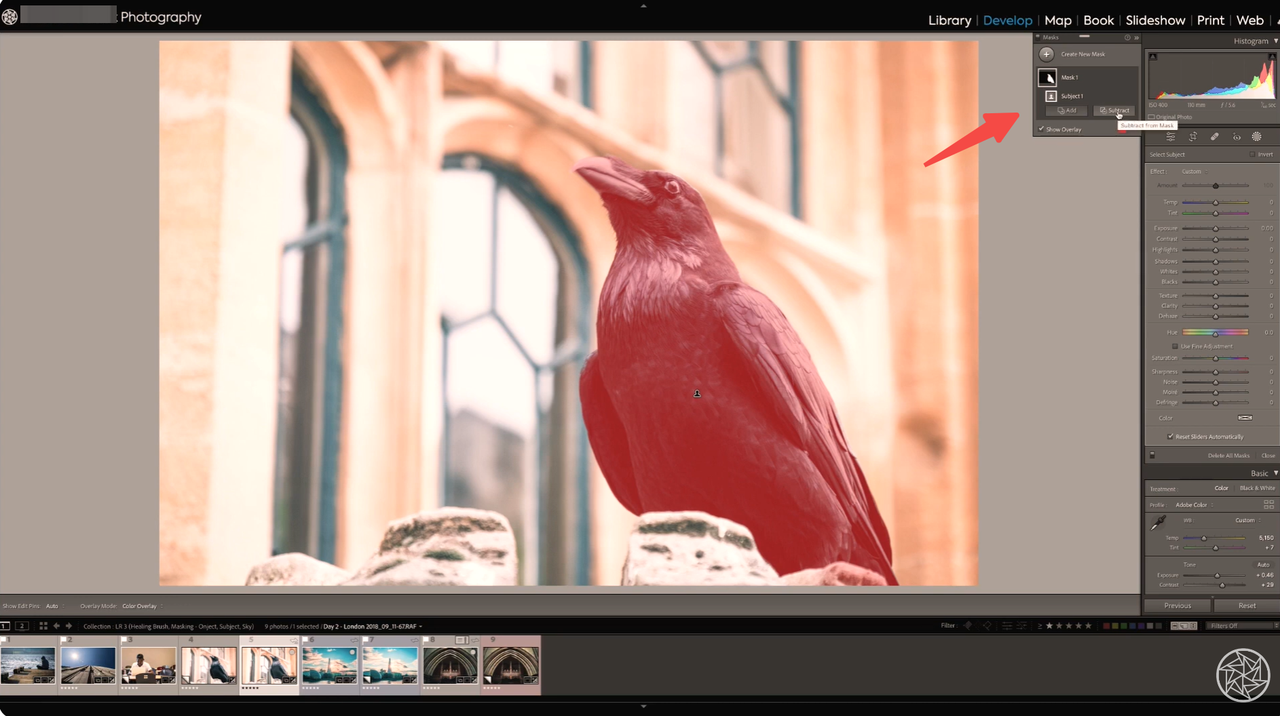Screen dimensions: 1280x716
Task: Toggle the Original Photo checkbox
Action: (1151, 117)
